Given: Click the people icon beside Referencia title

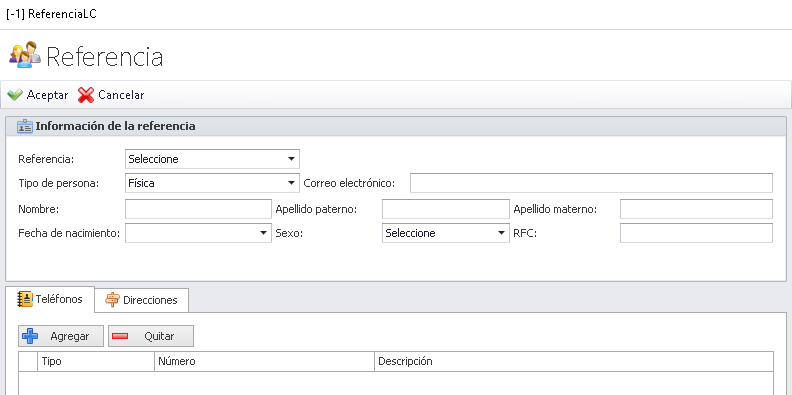Looking at the screenshot, I should point(25,55).
